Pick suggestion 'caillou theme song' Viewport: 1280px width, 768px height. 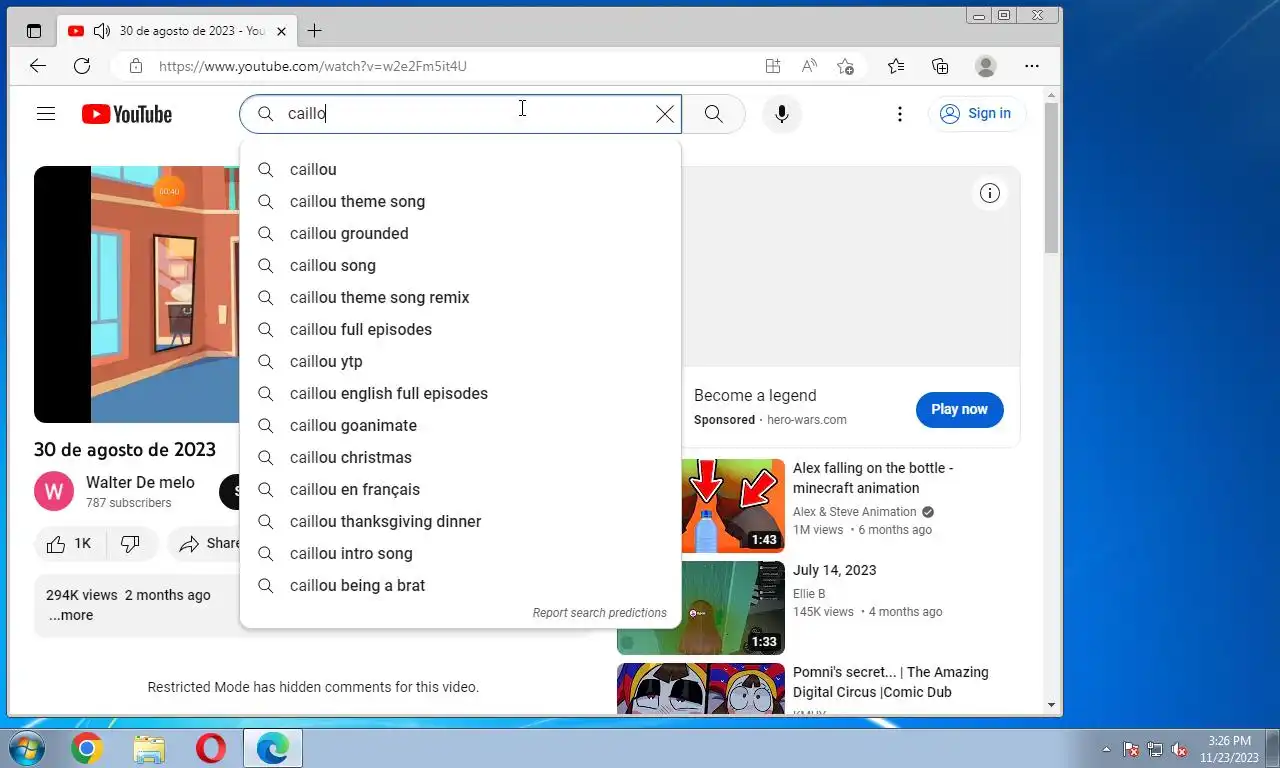tap(460, 202)
